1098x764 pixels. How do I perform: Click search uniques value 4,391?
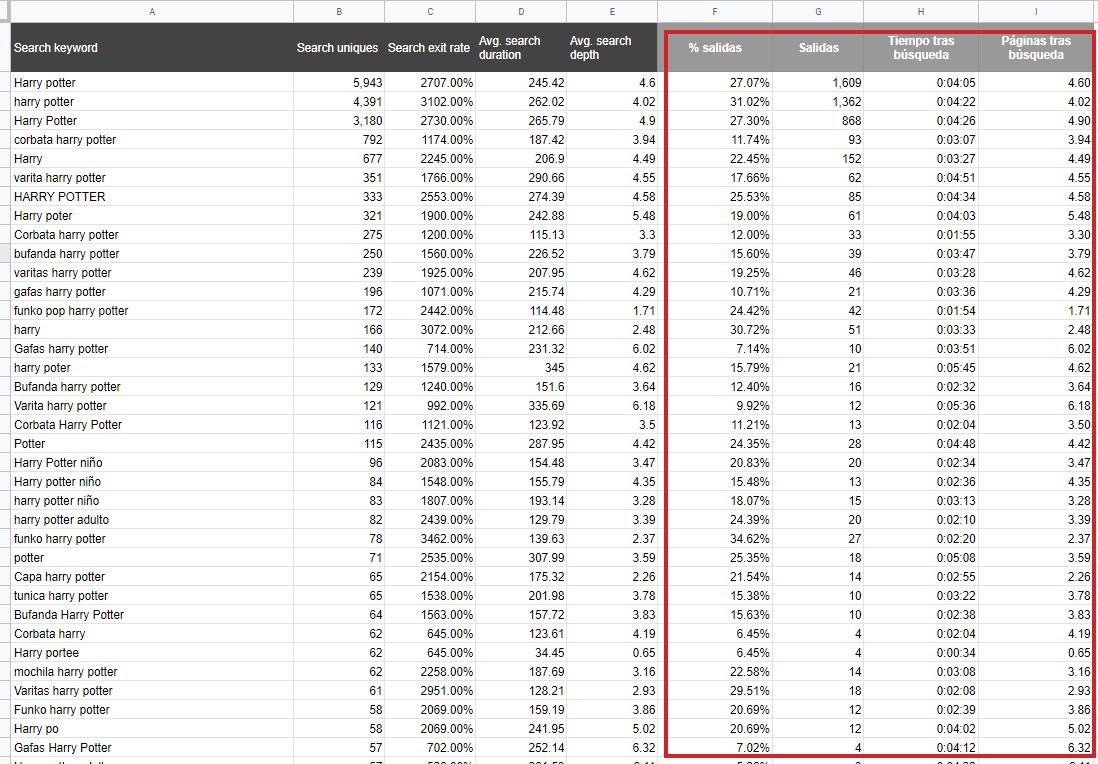pos(339,102)
